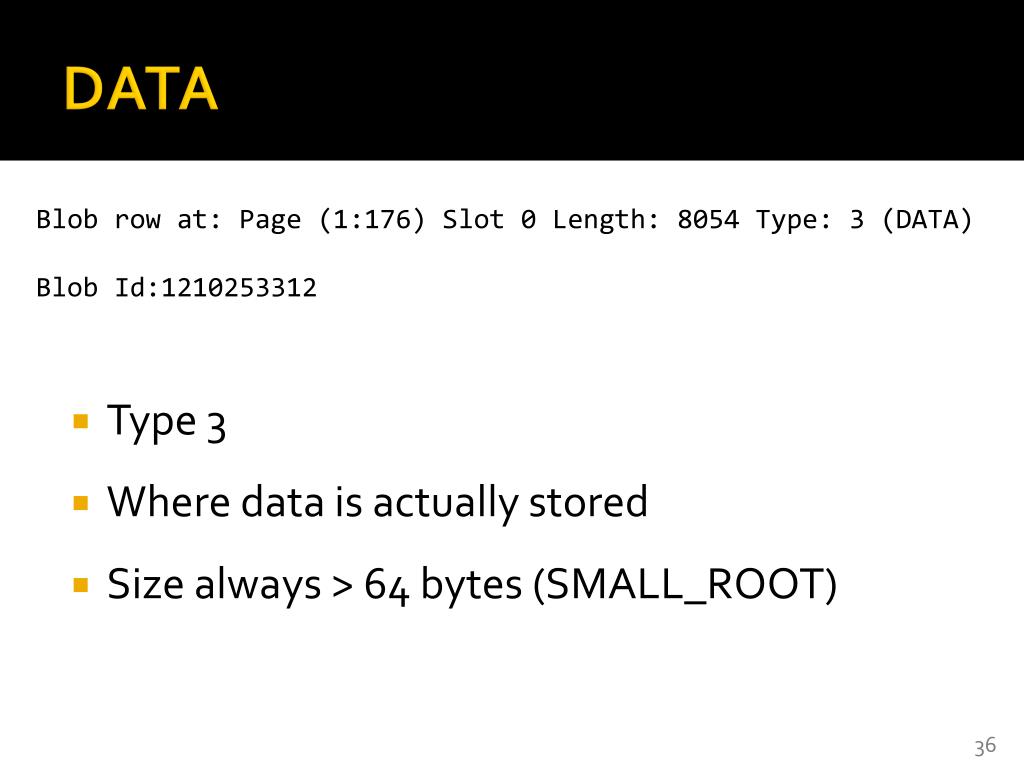The image size is (1024, 768).
Task: Click the Blob Id:1210253312 line
Action: coord(176,287)
